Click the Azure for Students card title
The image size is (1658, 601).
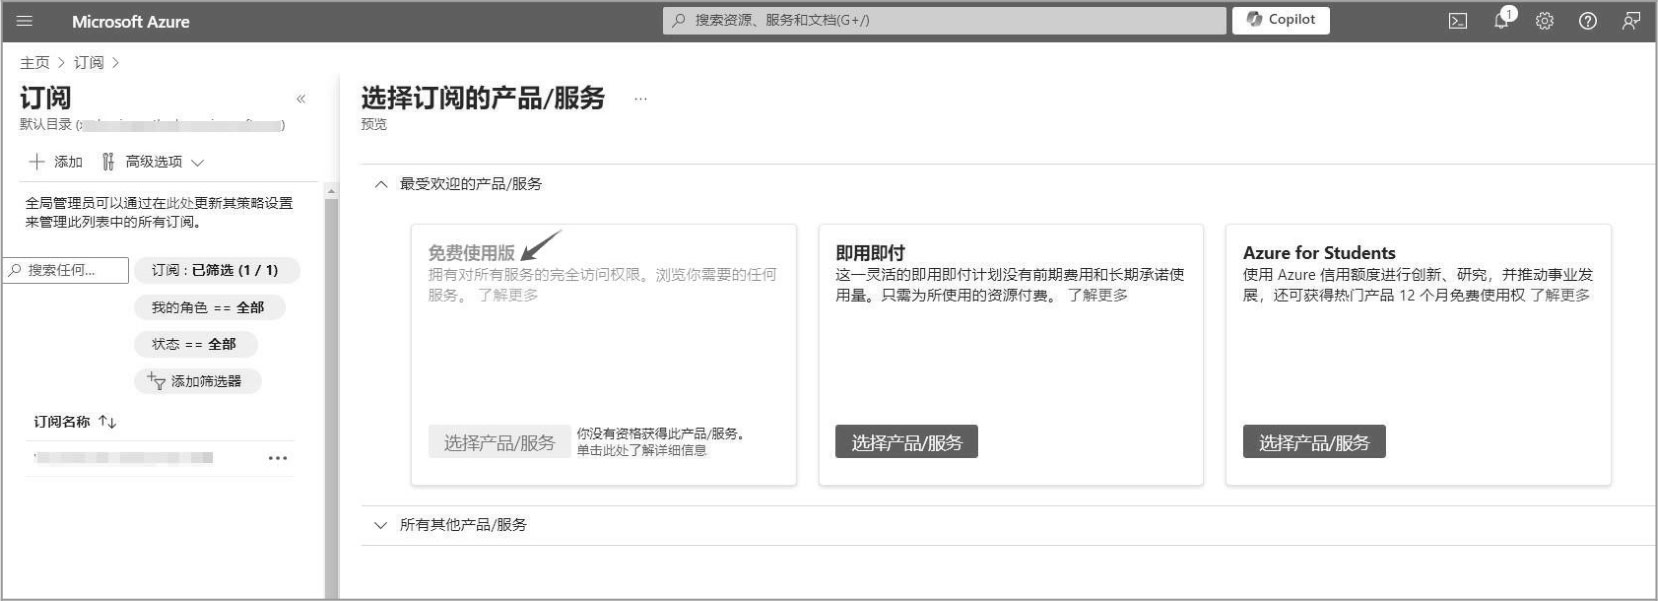(1319, 253)
